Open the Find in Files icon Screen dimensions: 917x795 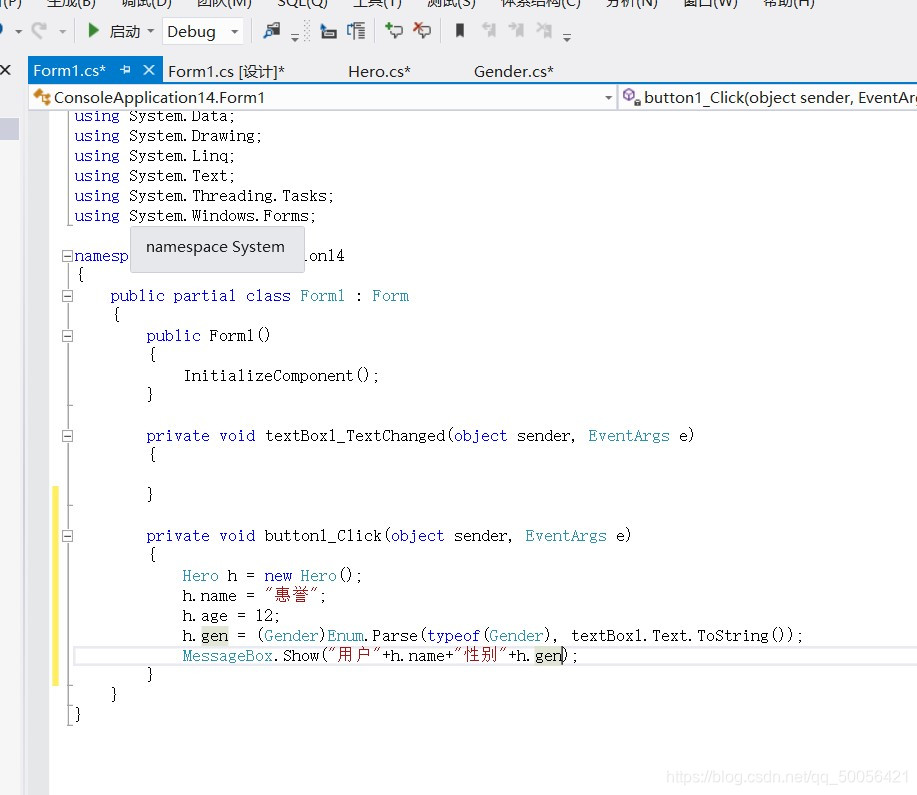click(x=272, y=30)
